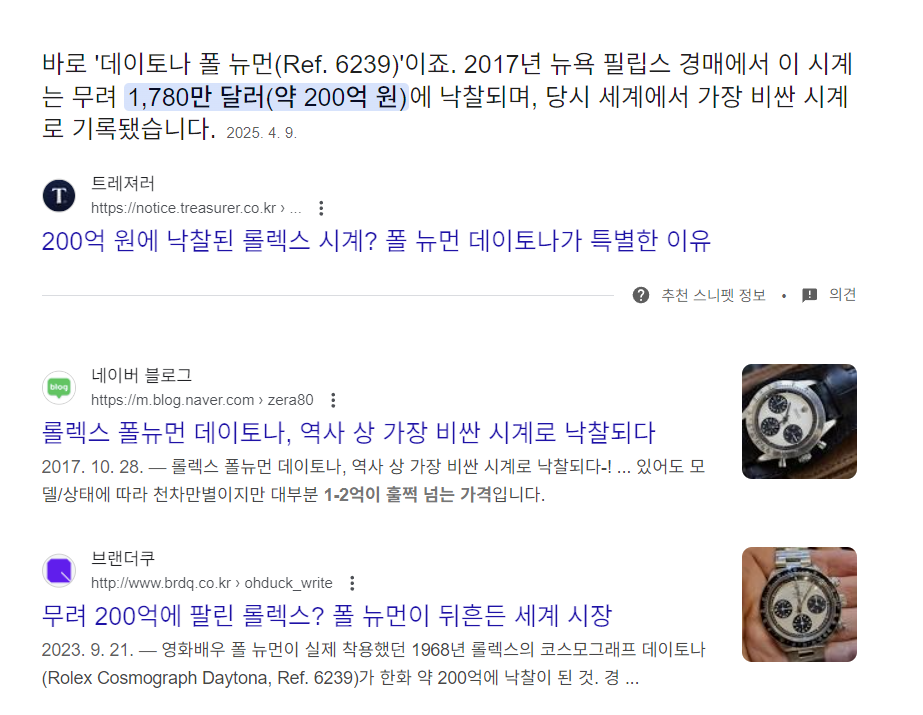923x715 pixels.
Task: Open the three-dot menu beside m.blog.naver.com
Action: pyautogui.click(x=333, y=400)
